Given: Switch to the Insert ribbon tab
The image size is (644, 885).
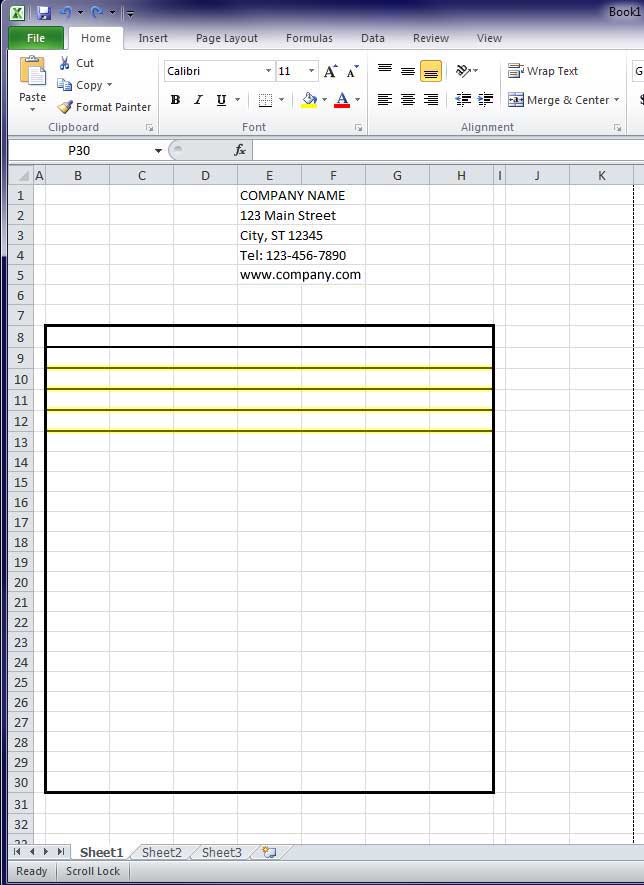Looking at the screenshot, I should (x=153, y=38).
